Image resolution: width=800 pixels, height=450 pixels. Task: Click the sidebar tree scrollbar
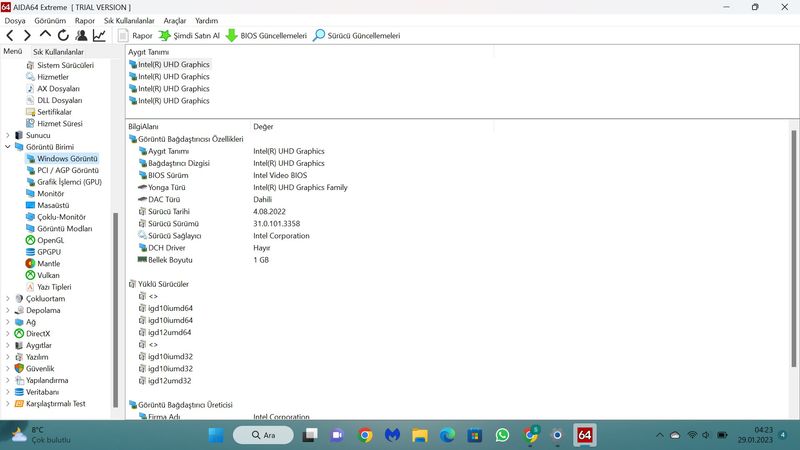(x=115, y=309)
